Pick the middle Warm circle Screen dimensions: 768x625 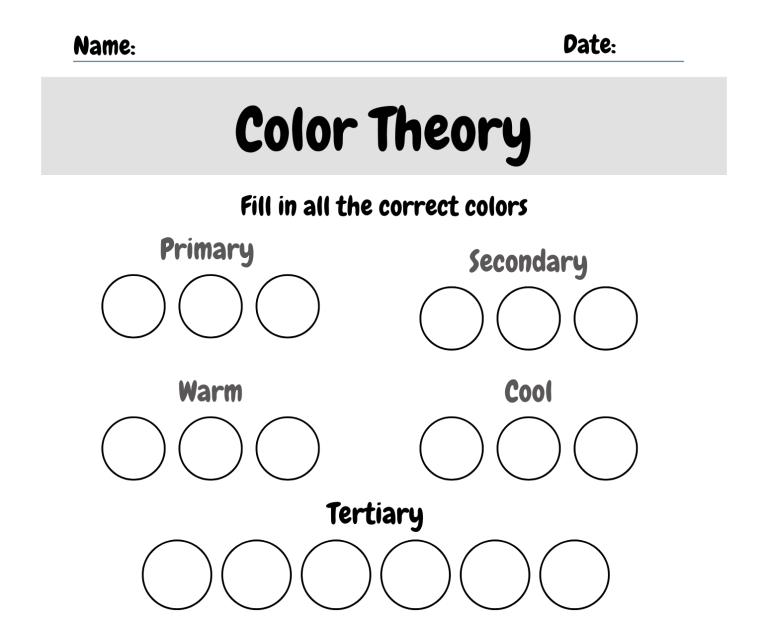click(x=211, y=448)
